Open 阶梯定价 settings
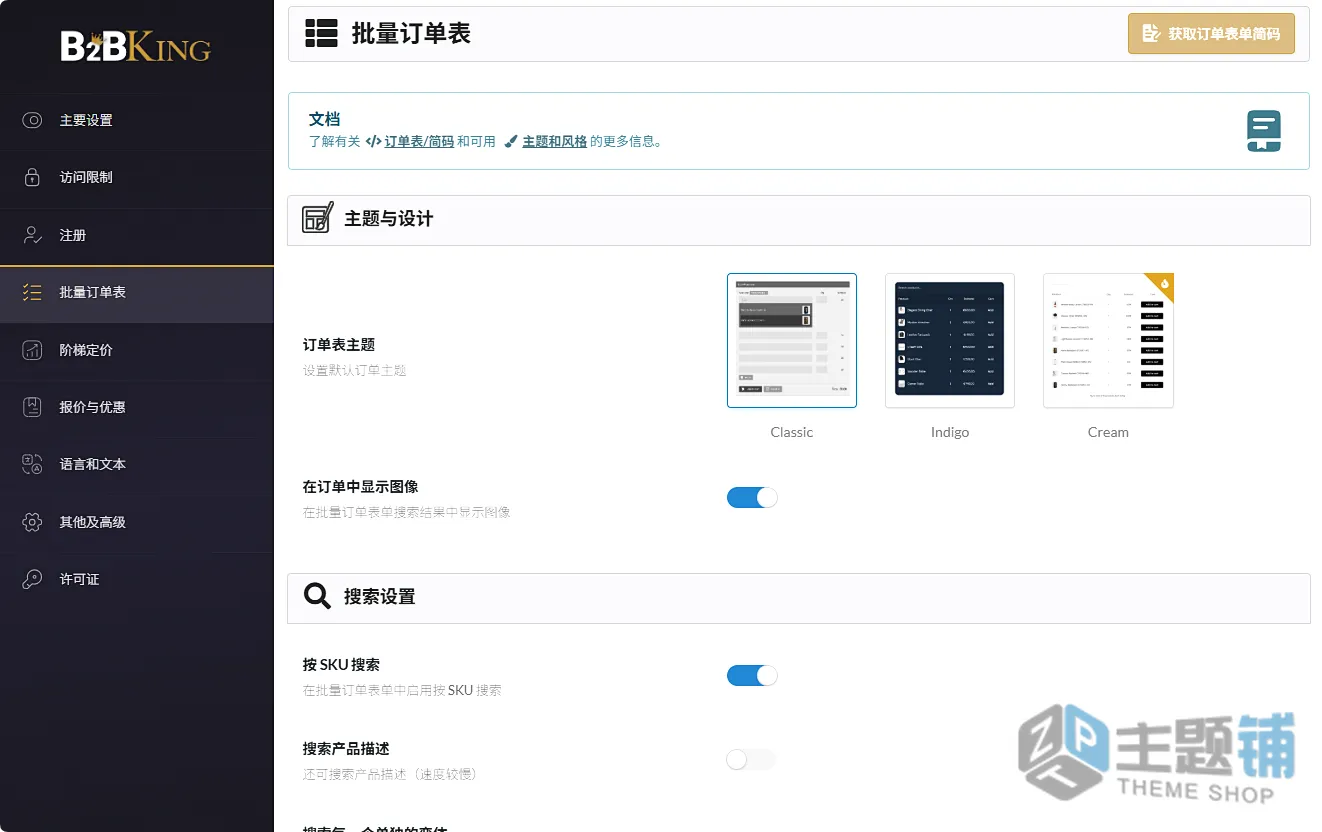Screen dimensions: 1322x832 point(137,350)
